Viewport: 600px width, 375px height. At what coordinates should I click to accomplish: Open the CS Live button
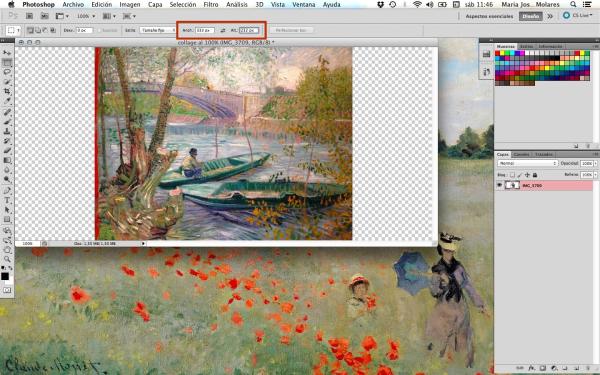coord(577,16)
